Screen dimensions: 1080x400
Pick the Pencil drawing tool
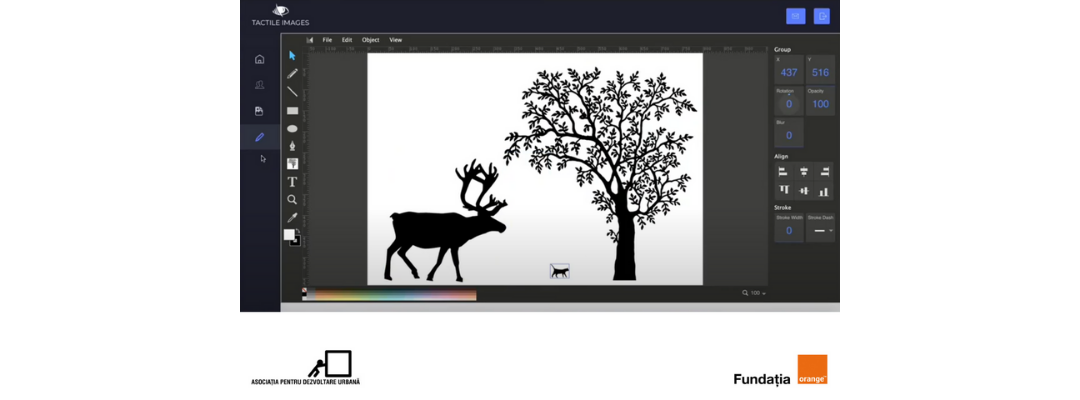[x=292, y=74]
